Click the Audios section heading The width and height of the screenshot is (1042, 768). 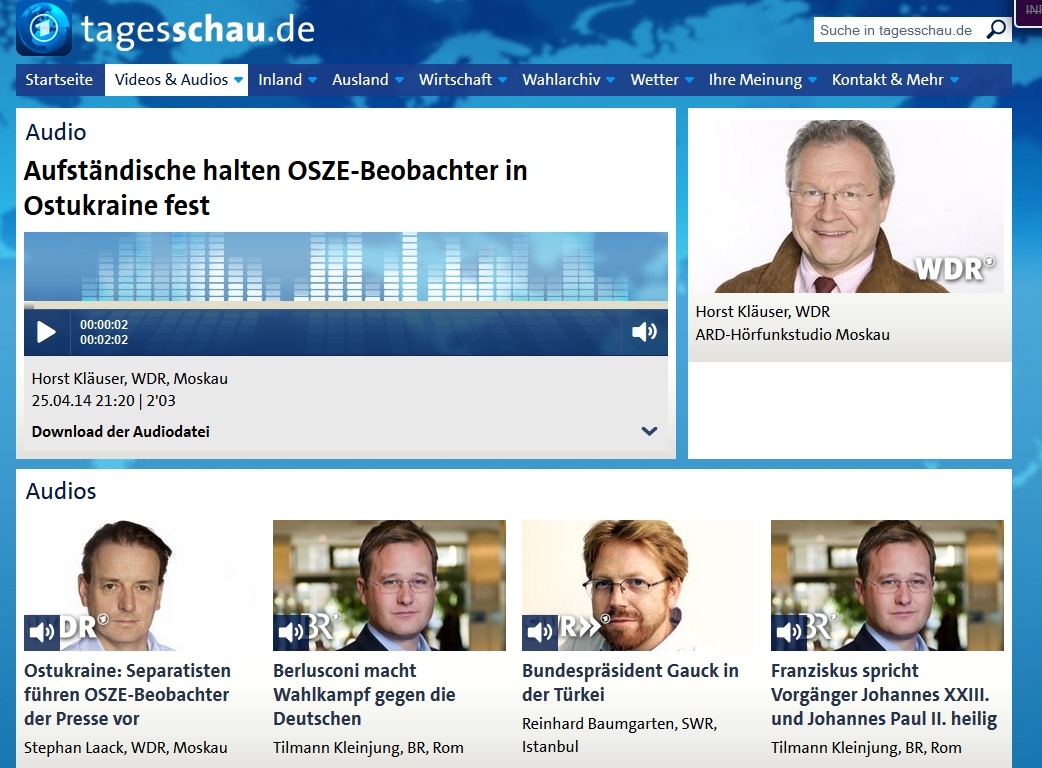(61, 491)
